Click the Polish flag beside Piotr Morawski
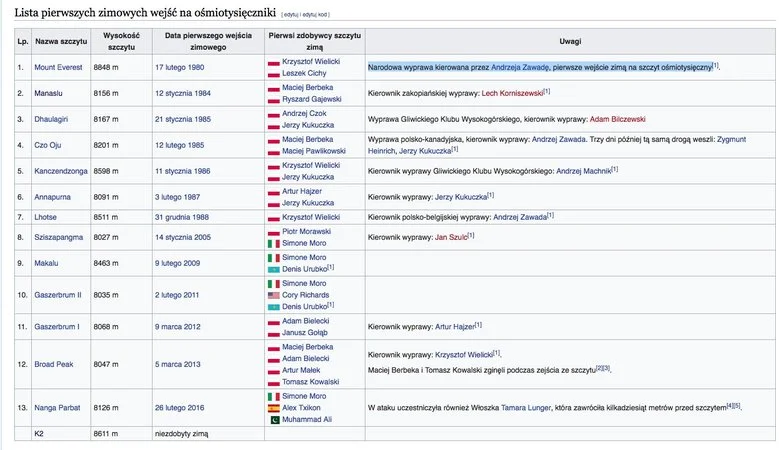Image resolution: width=779 pixels, height=450 pixels. pyautogui.click(x=274, y=232)
